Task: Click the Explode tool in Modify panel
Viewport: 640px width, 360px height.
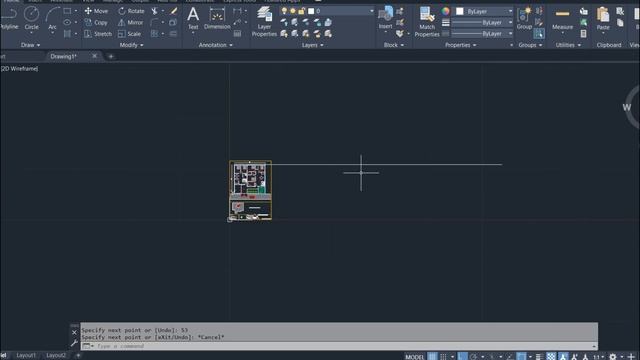Action: 173,22
